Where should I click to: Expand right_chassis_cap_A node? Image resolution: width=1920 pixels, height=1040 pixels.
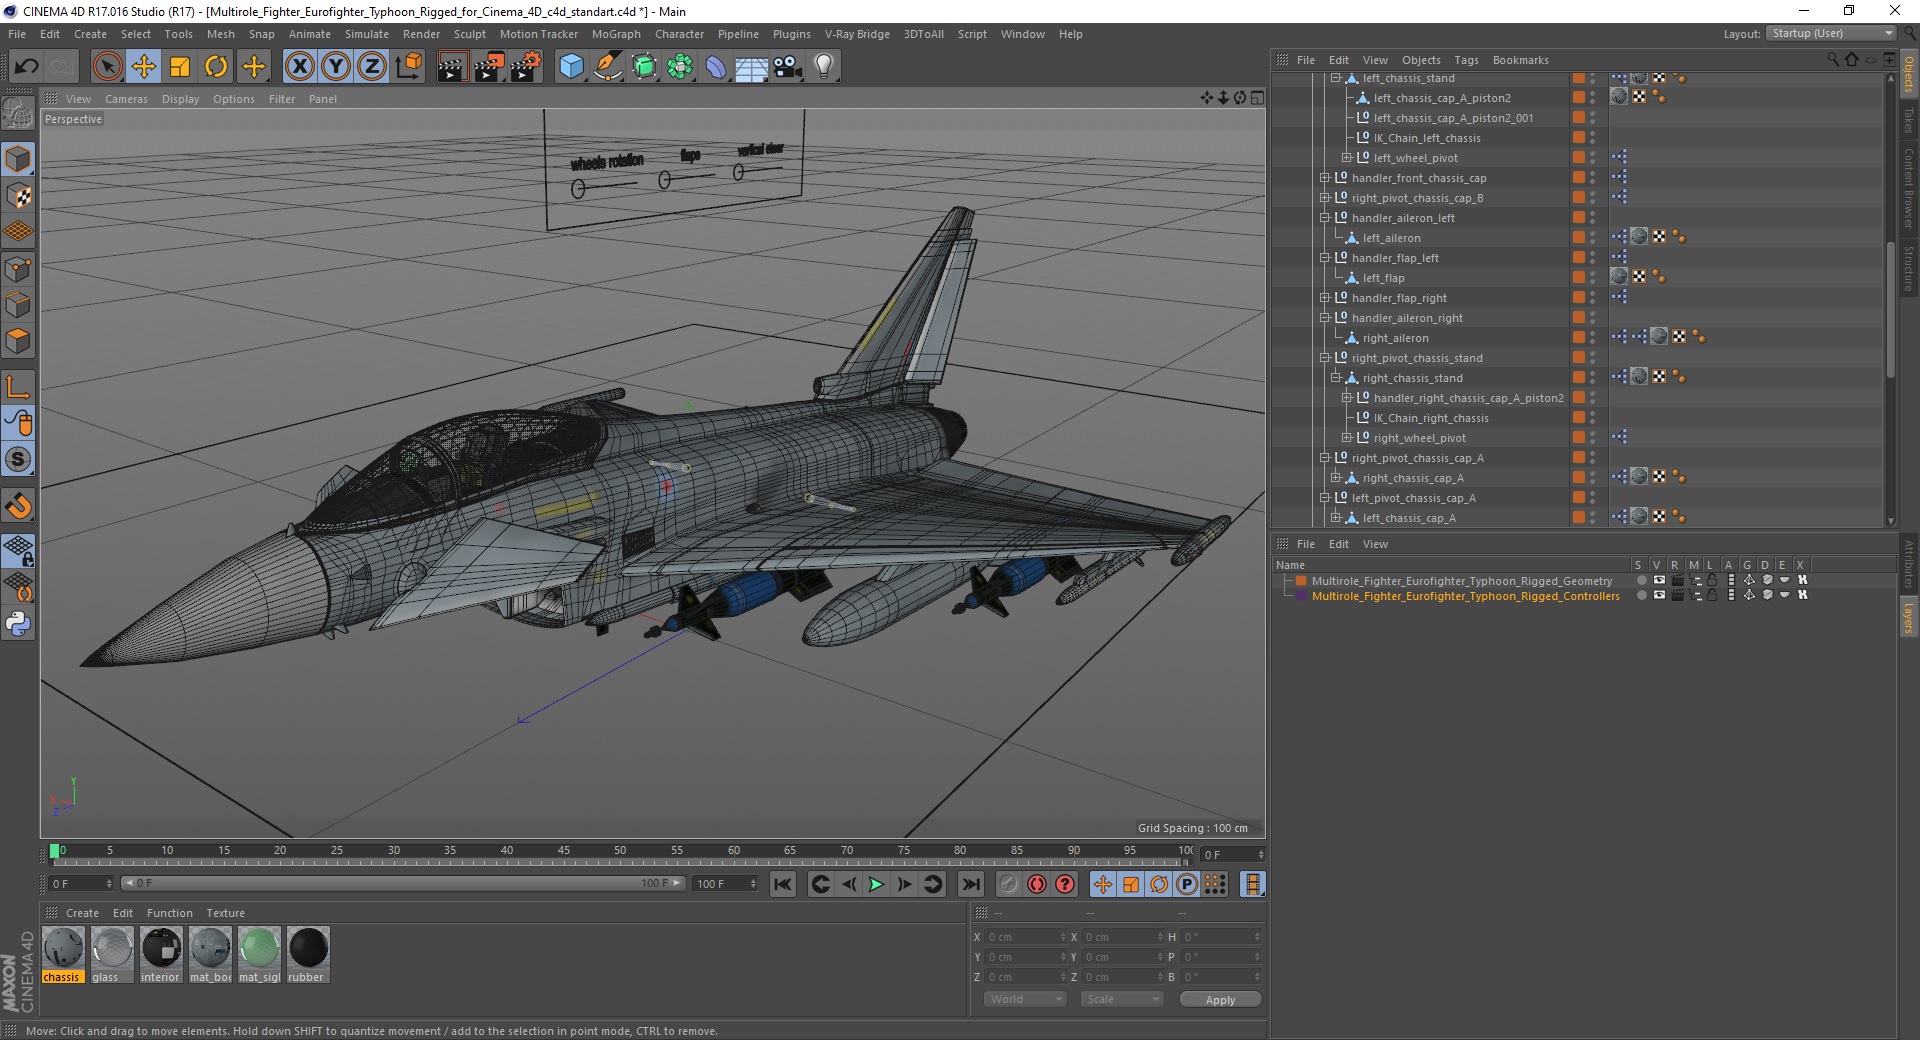click(x=1335, y=478)
